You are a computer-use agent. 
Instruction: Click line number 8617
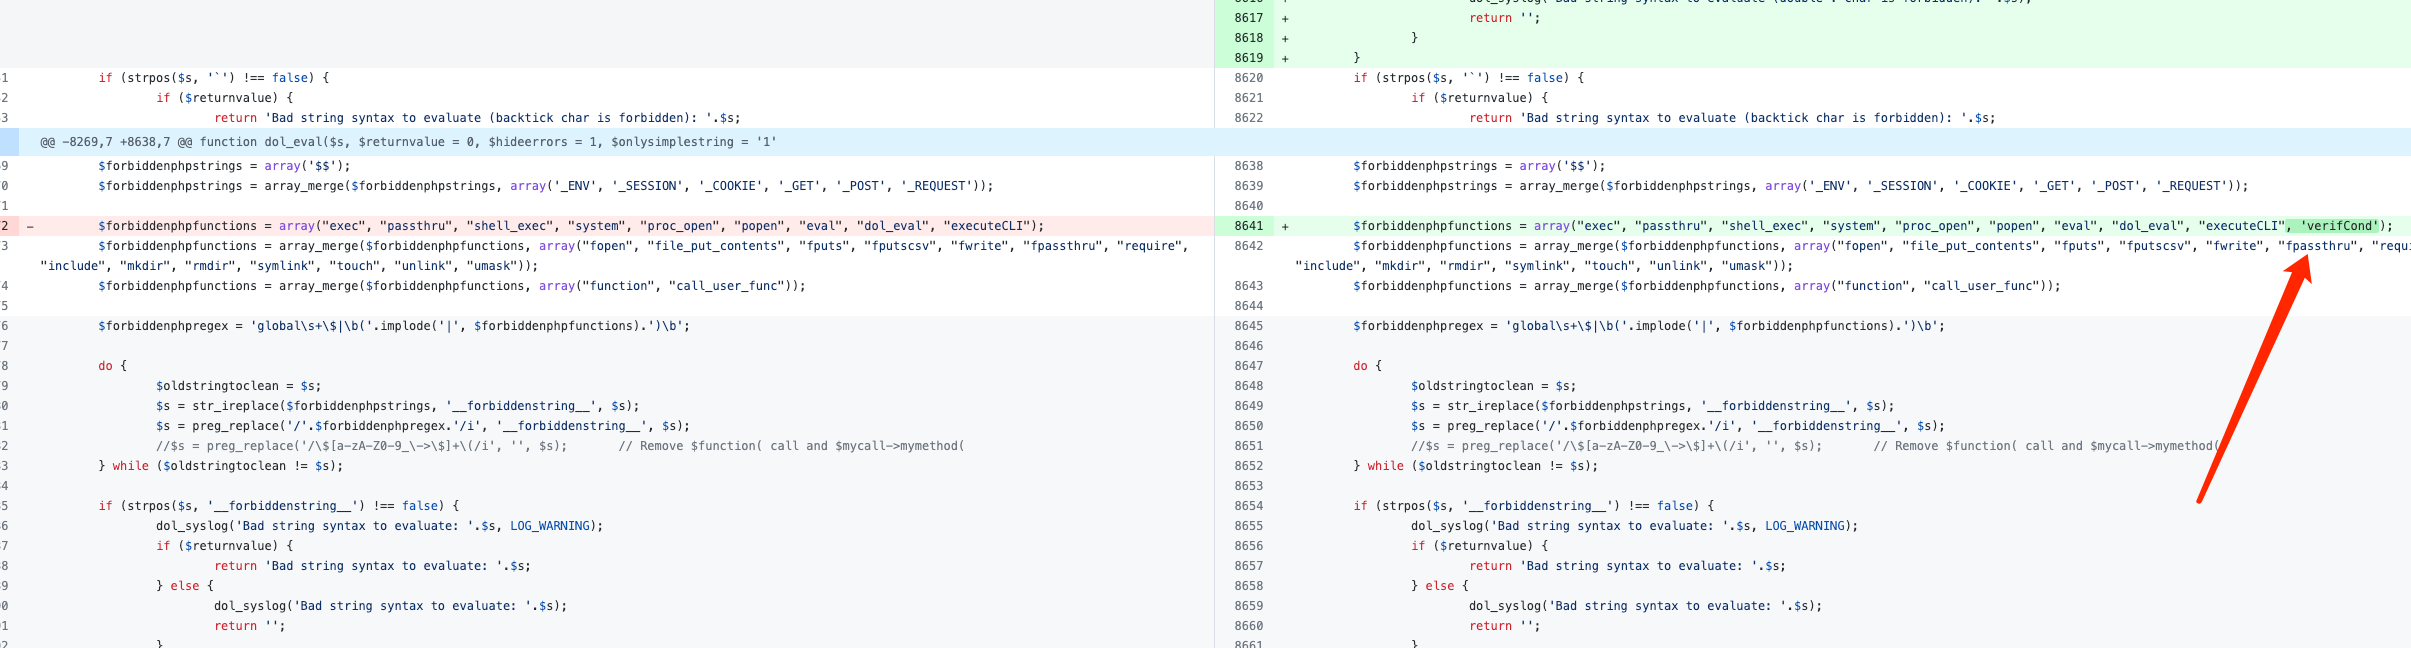tap(1248, 18)
